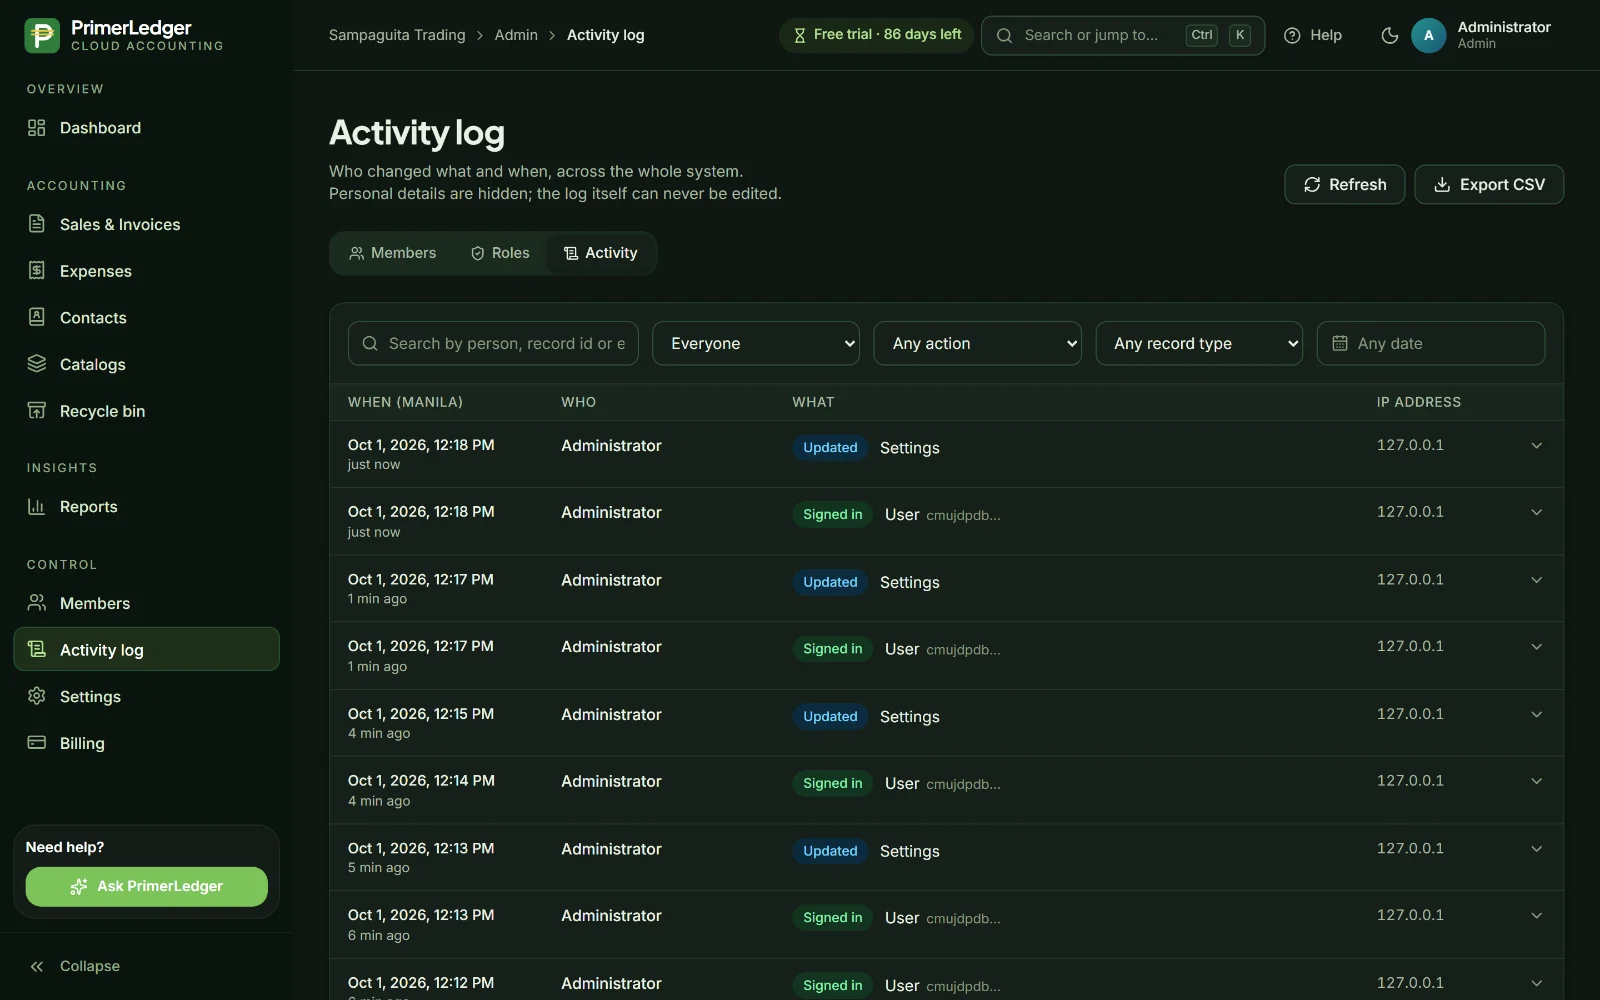This screenshot has width=1600, height=1000.
Task: Go to Expenses page
Action: [146, 271]
